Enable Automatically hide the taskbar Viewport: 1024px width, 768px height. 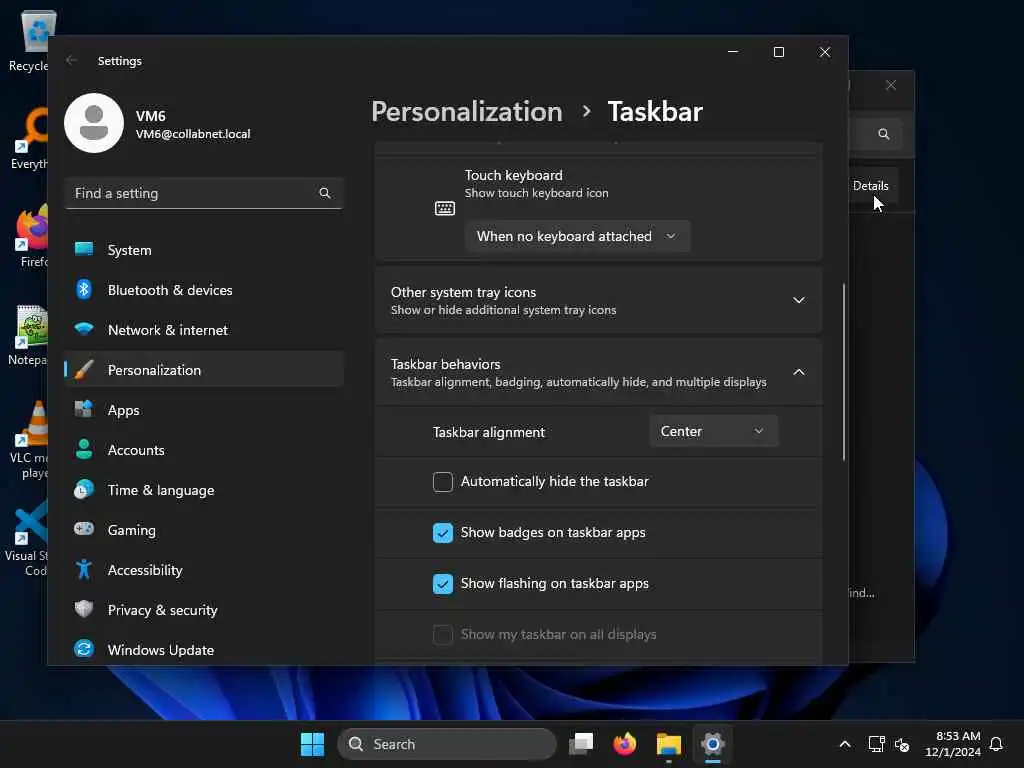(x=443, y=482)
